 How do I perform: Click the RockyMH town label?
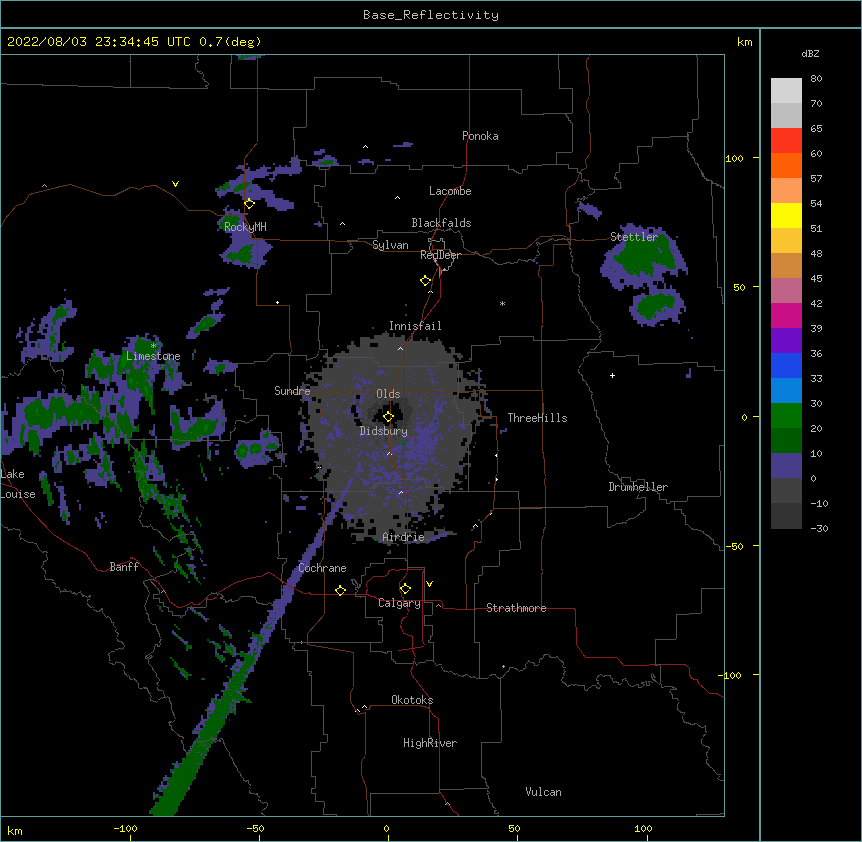[x=245, y=226]
